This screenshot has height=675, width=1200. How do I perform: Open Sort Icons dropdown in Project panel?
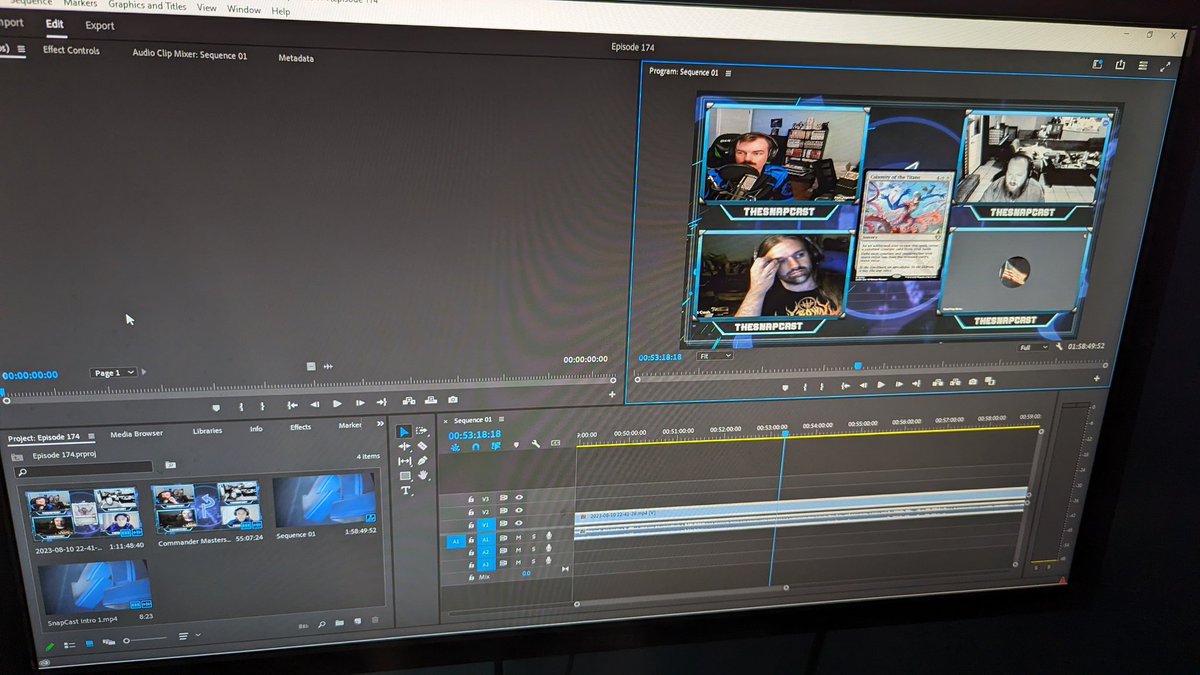[188, 636]
